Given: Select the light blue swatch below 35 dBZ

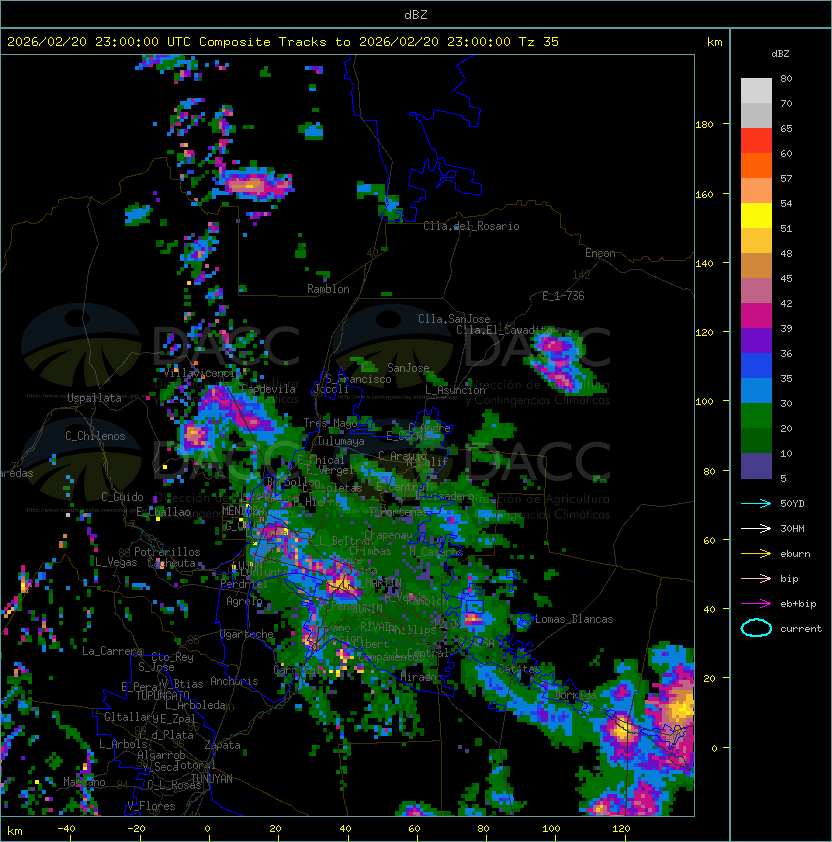Looking at the screenshot, I should coord(756,390).
